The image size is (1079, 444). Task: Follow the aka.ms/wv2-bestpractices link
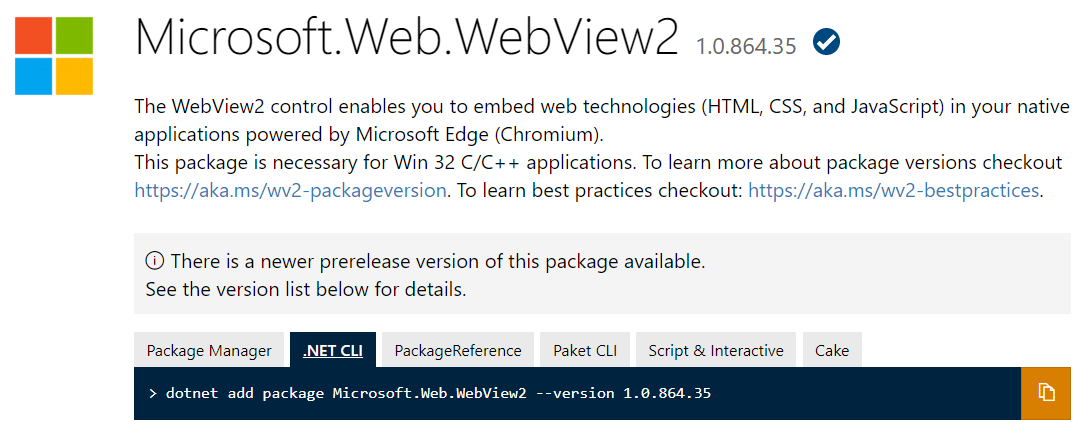893,190
